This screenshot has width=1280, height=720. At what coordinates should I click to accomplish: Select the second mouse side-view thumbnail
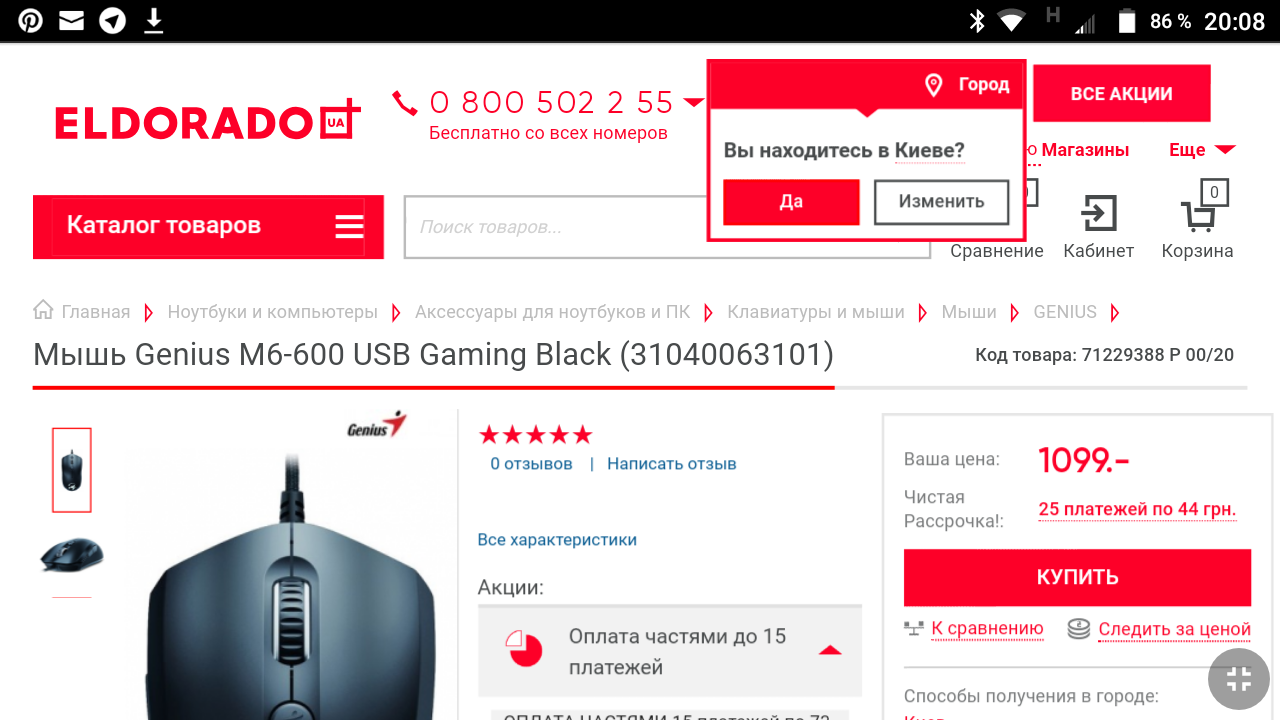72,555
